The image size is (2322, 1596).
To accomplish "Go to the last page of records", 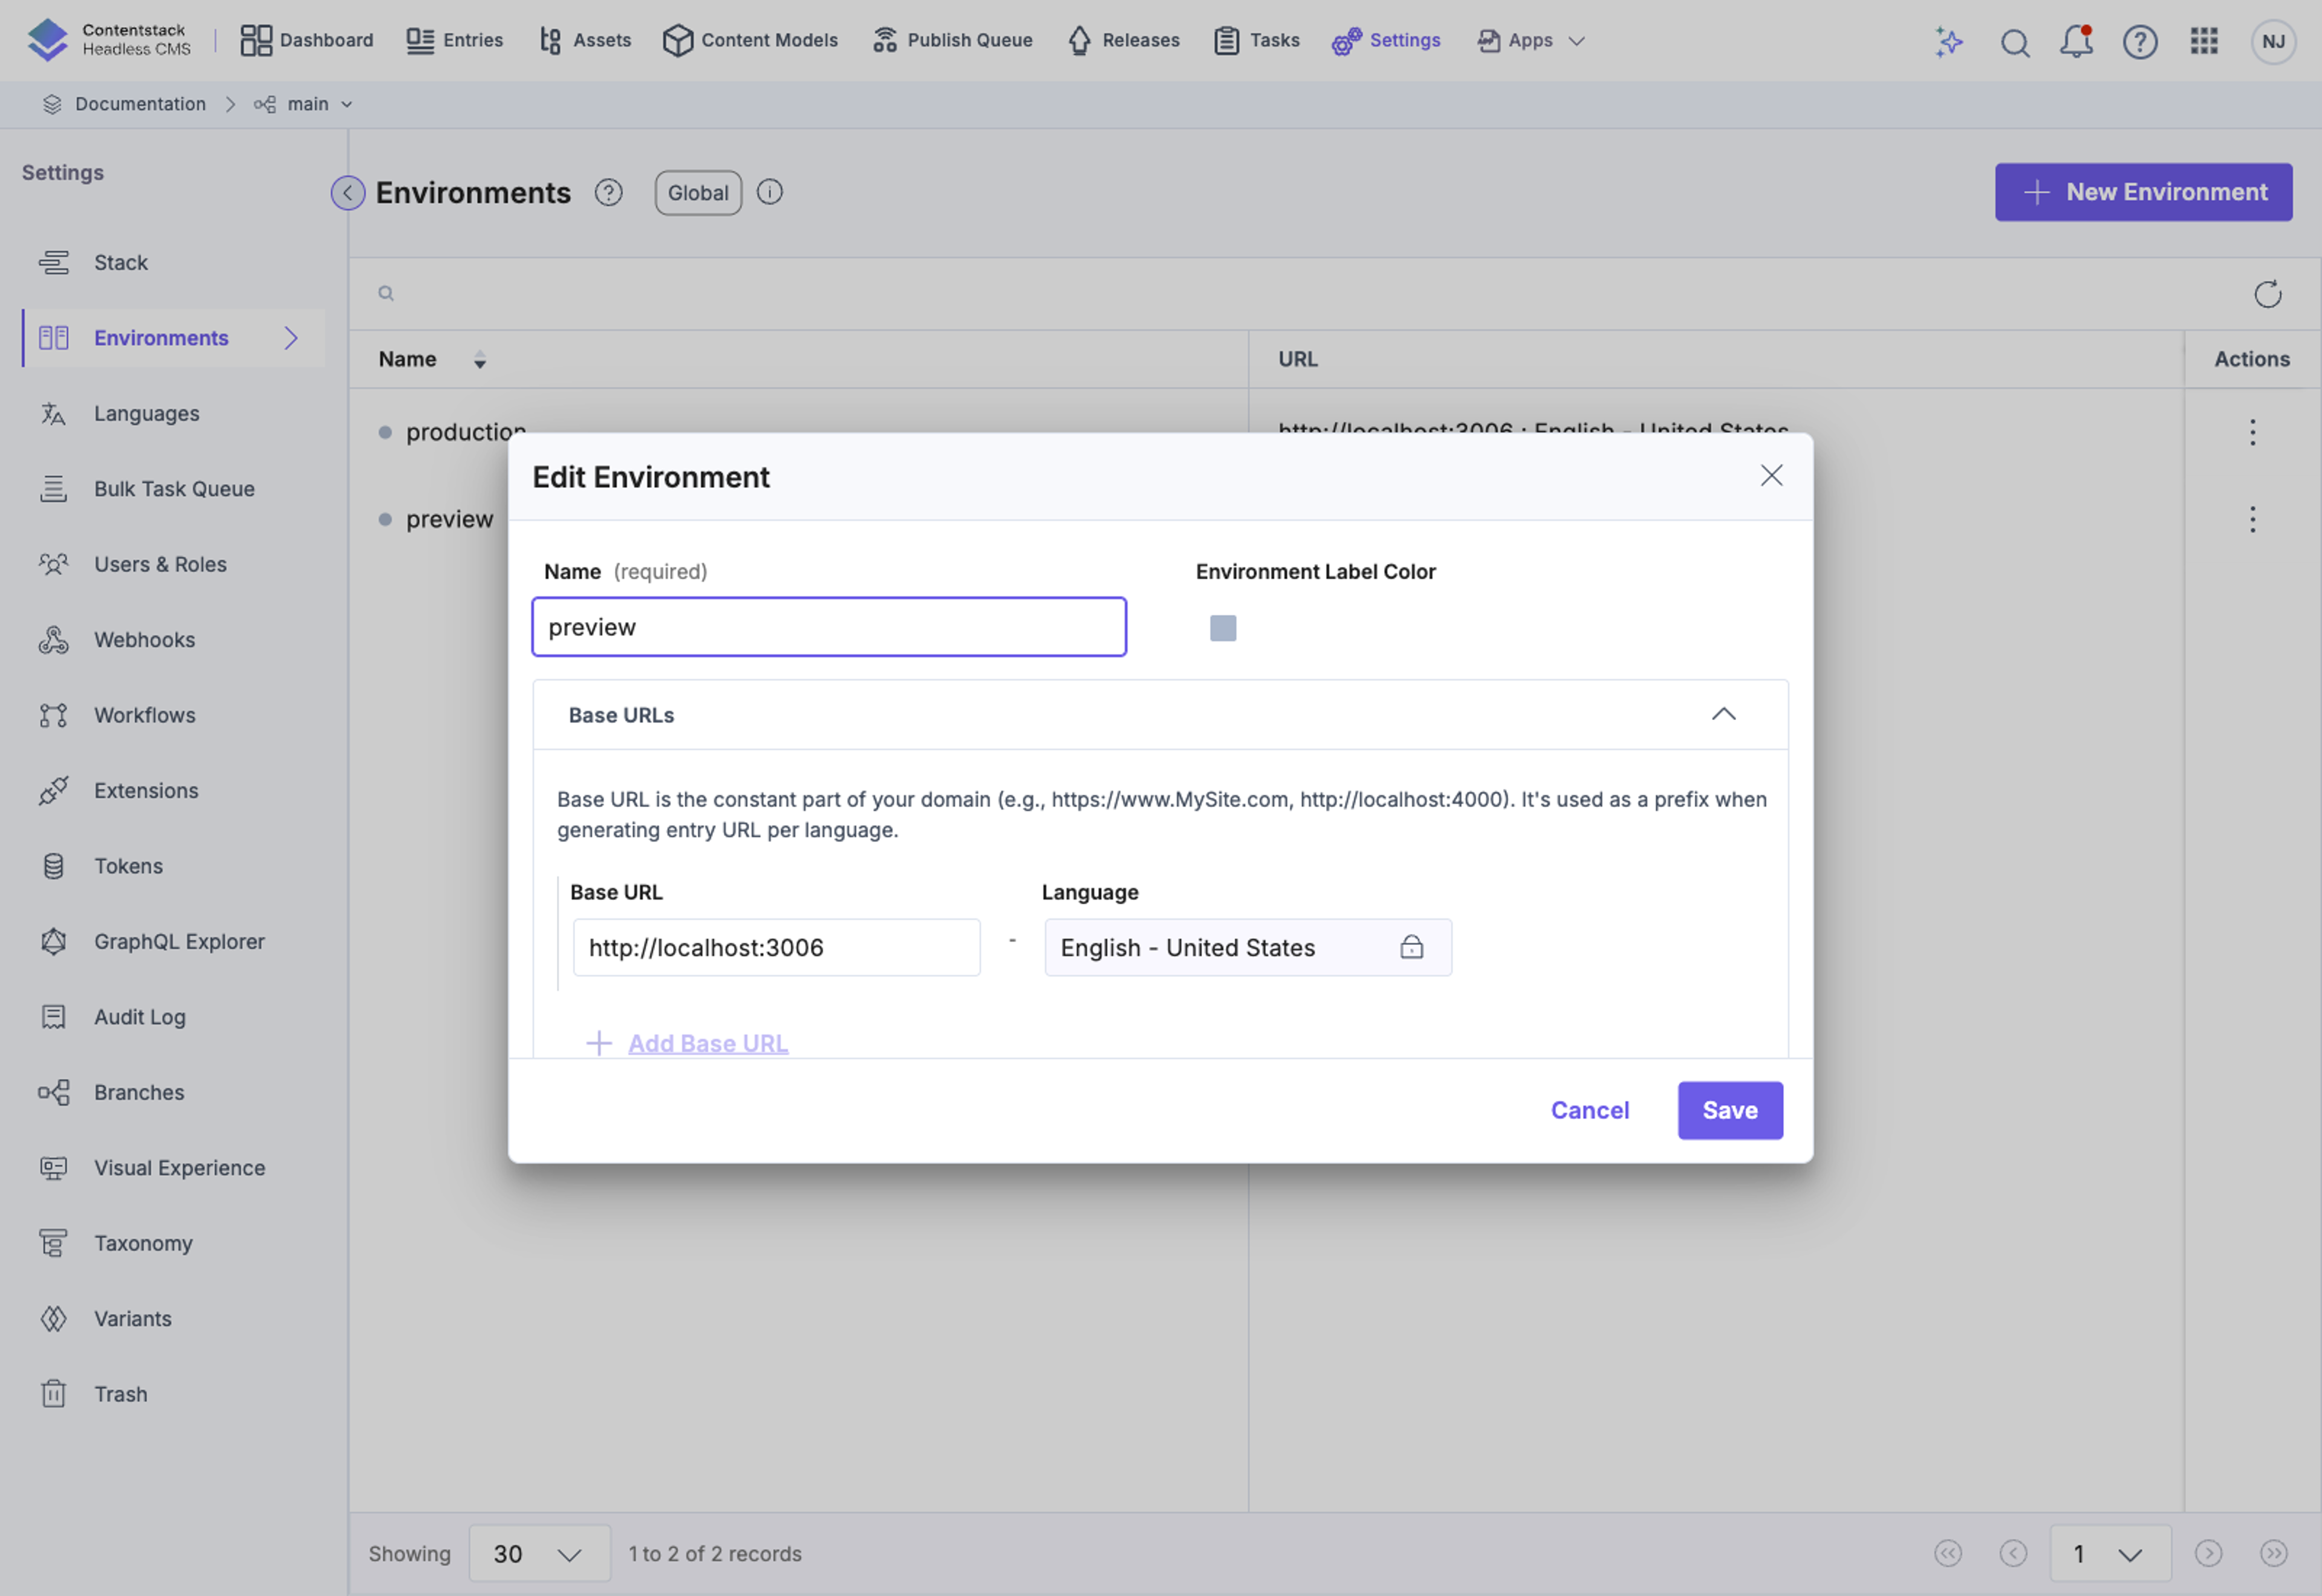I will pos(2273,1553).
